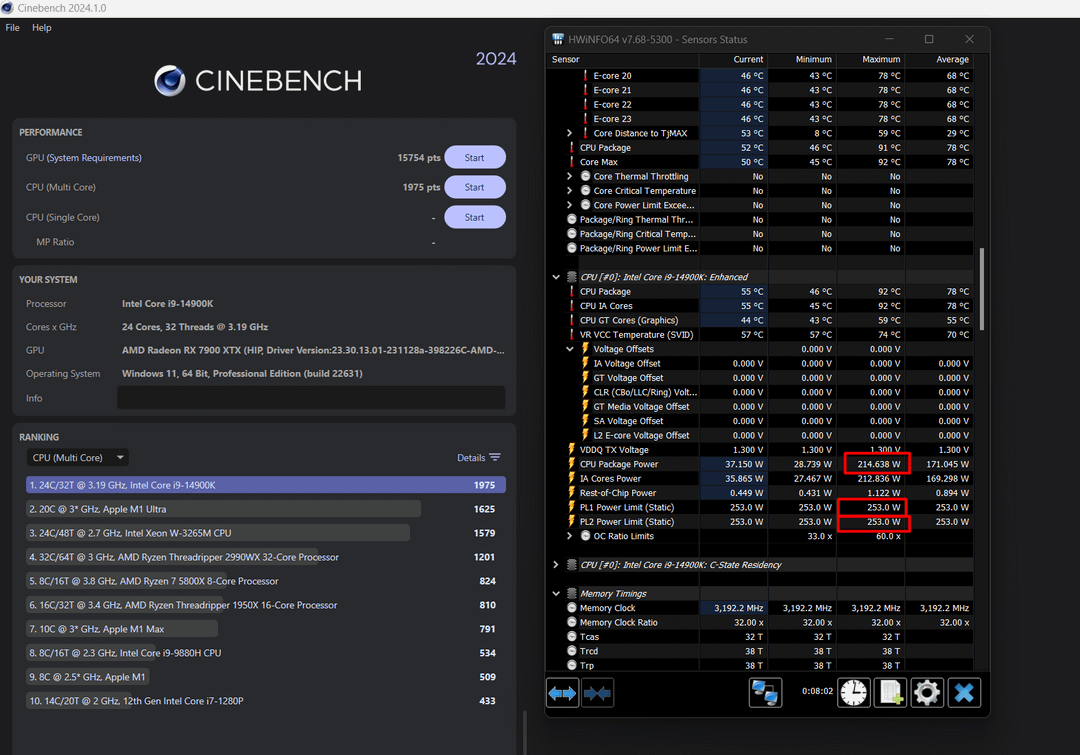
Task: Click the Details link in Ranking
Action: 471,457
